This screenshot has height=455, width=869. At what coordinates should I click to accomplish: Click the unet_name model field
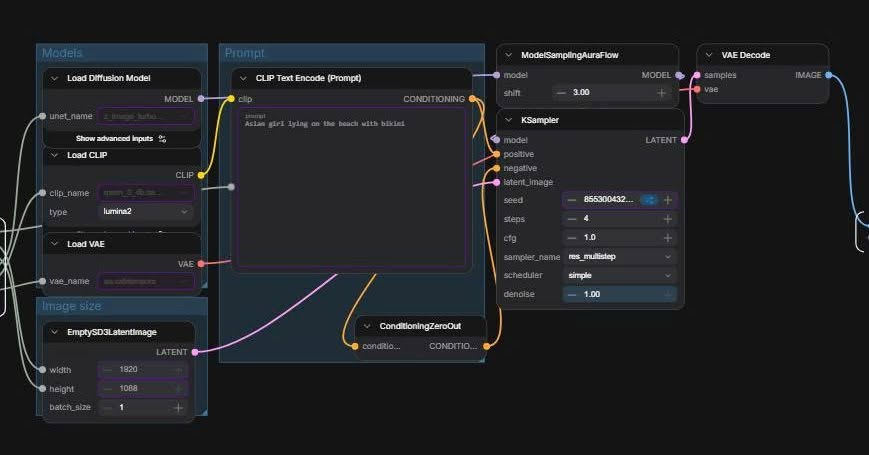pos(146,116)
